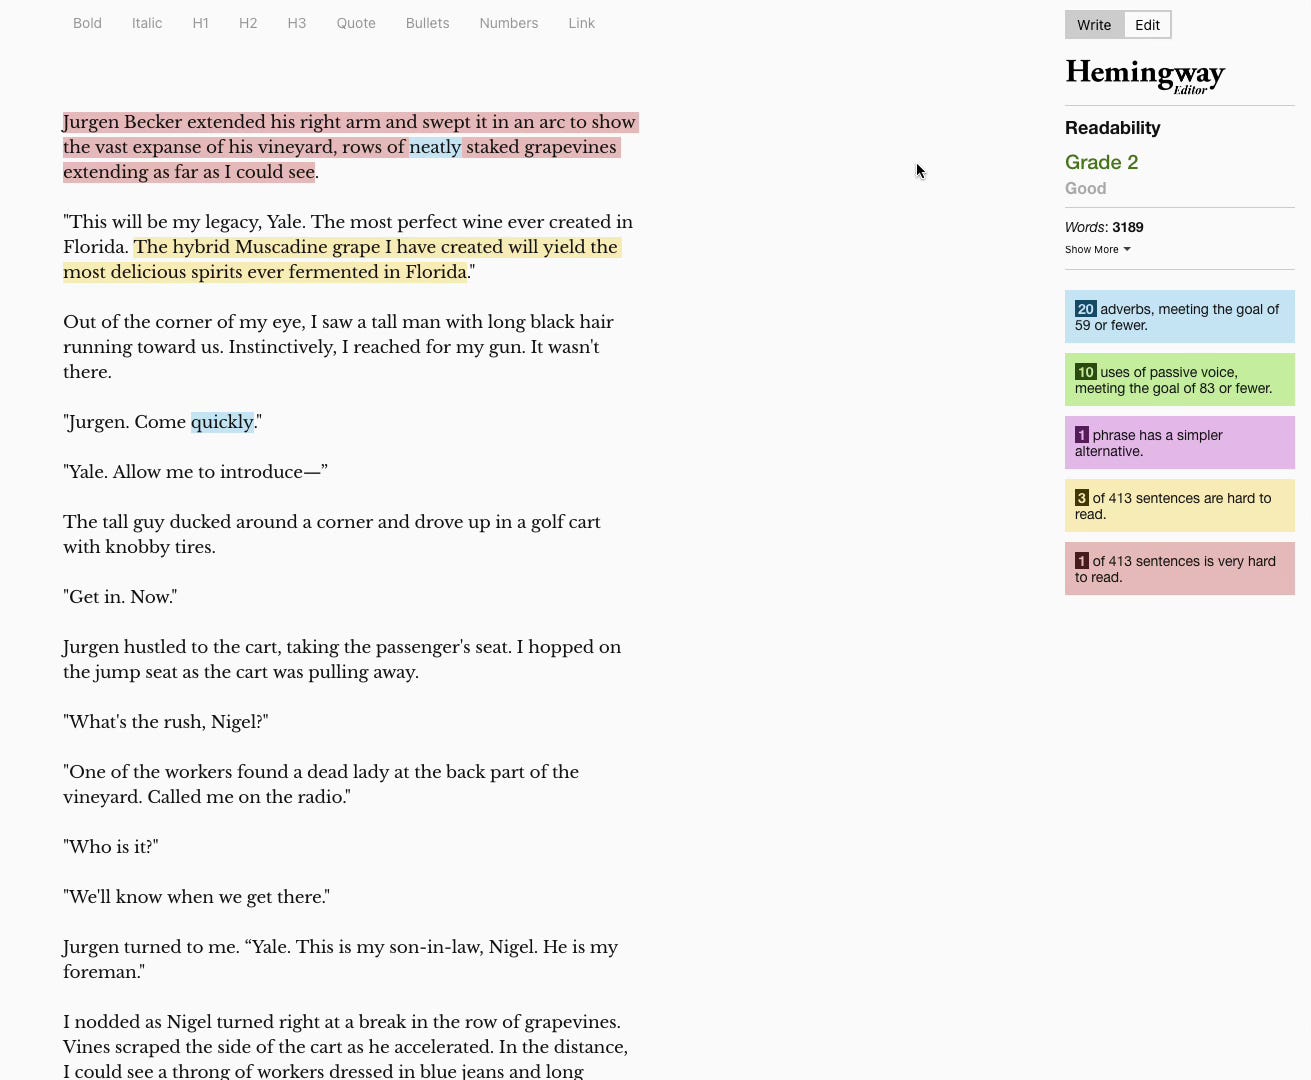This screenshot has width=1311, height=1080.
Task: Insert a Bullets list
Action: click(x=427, y=23)
